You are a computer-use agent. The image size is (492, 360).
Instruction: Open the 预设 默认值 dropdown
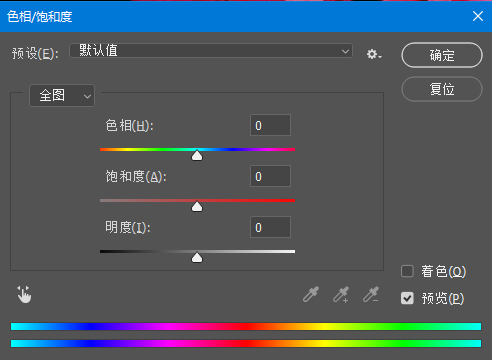click(211, 51)
